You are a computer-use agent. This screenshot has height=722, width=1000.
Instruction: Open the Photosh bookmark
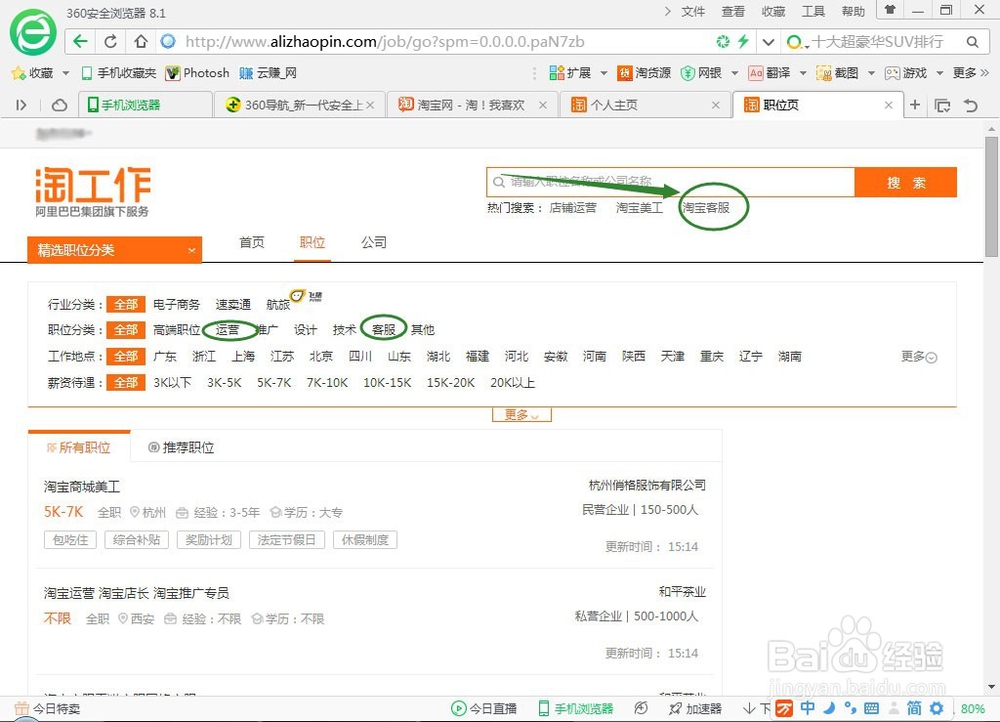click(x=197, y=73)
